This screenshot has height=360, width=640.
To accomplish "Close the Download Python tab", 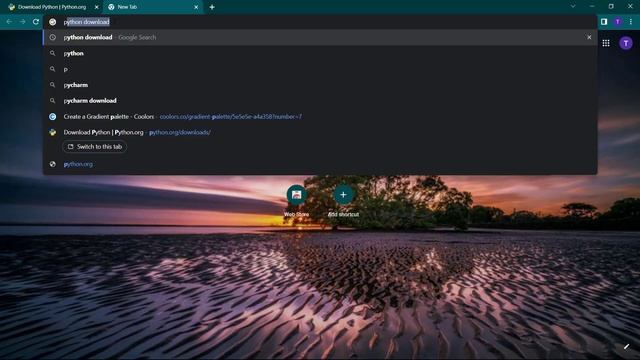I will (x=97, y=7).
